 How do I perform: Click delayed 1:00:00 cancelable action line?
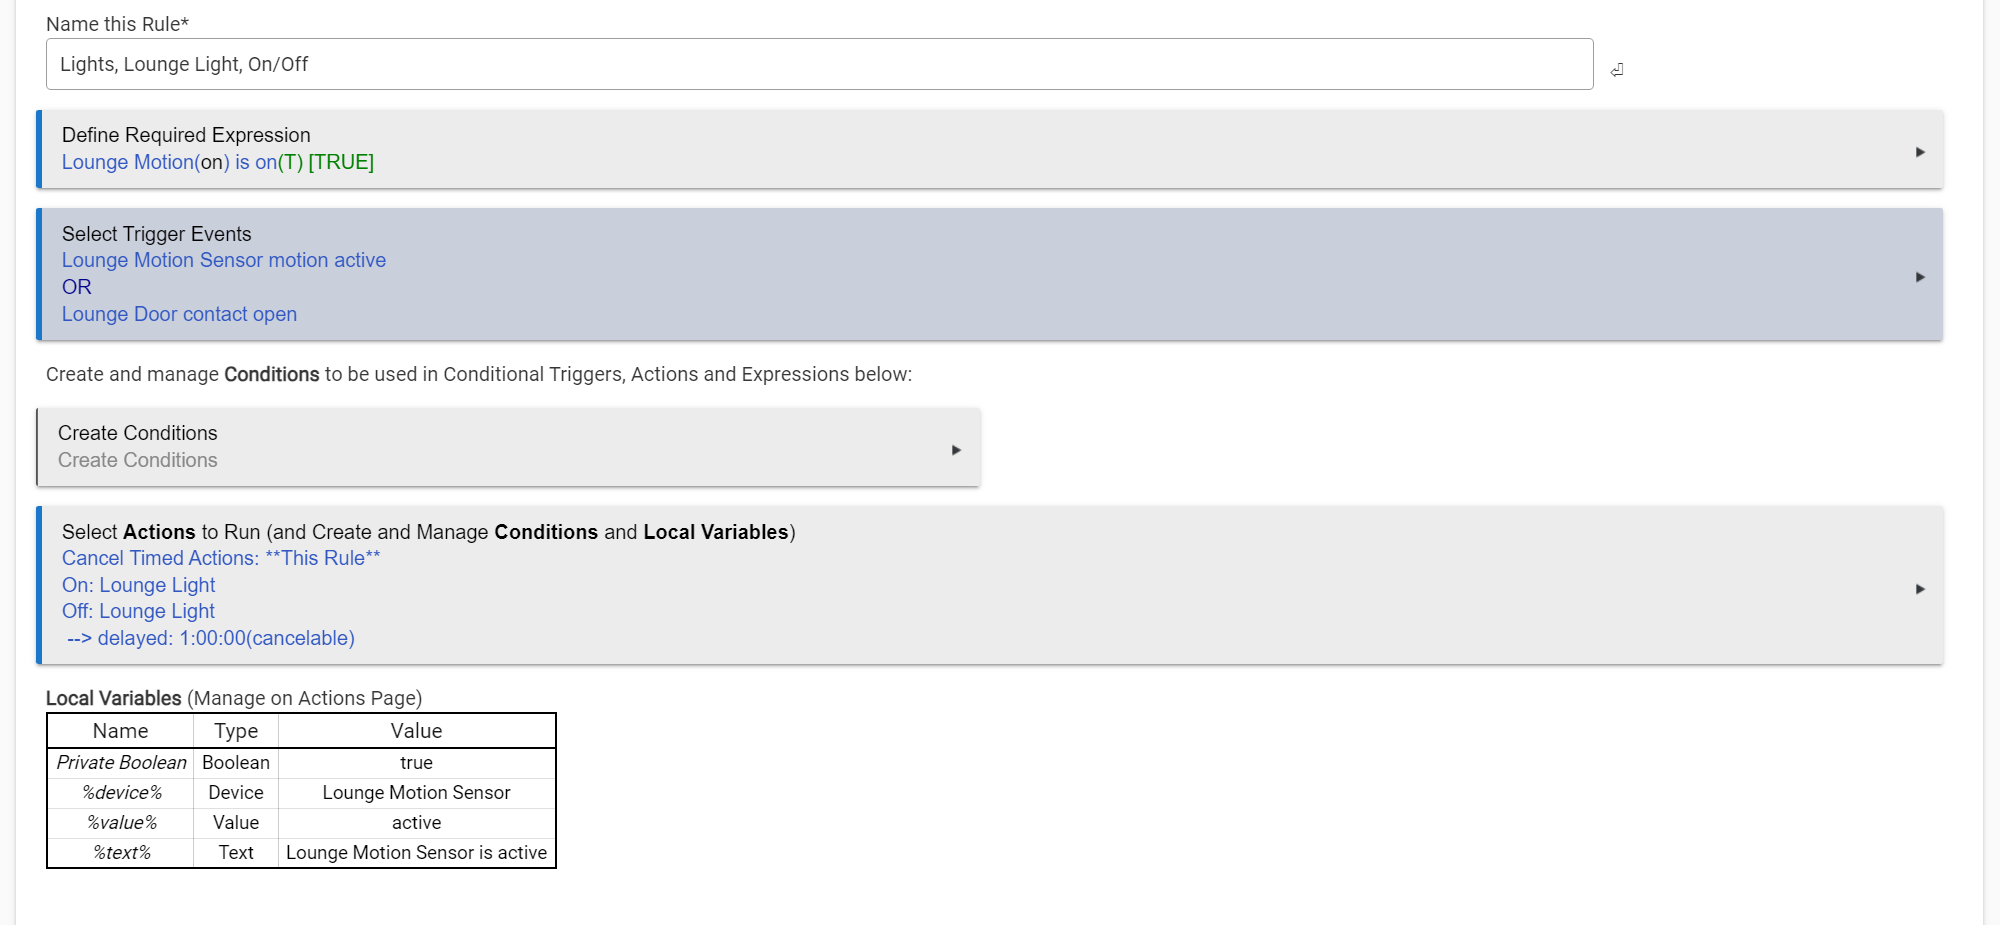tap(211, 638)
